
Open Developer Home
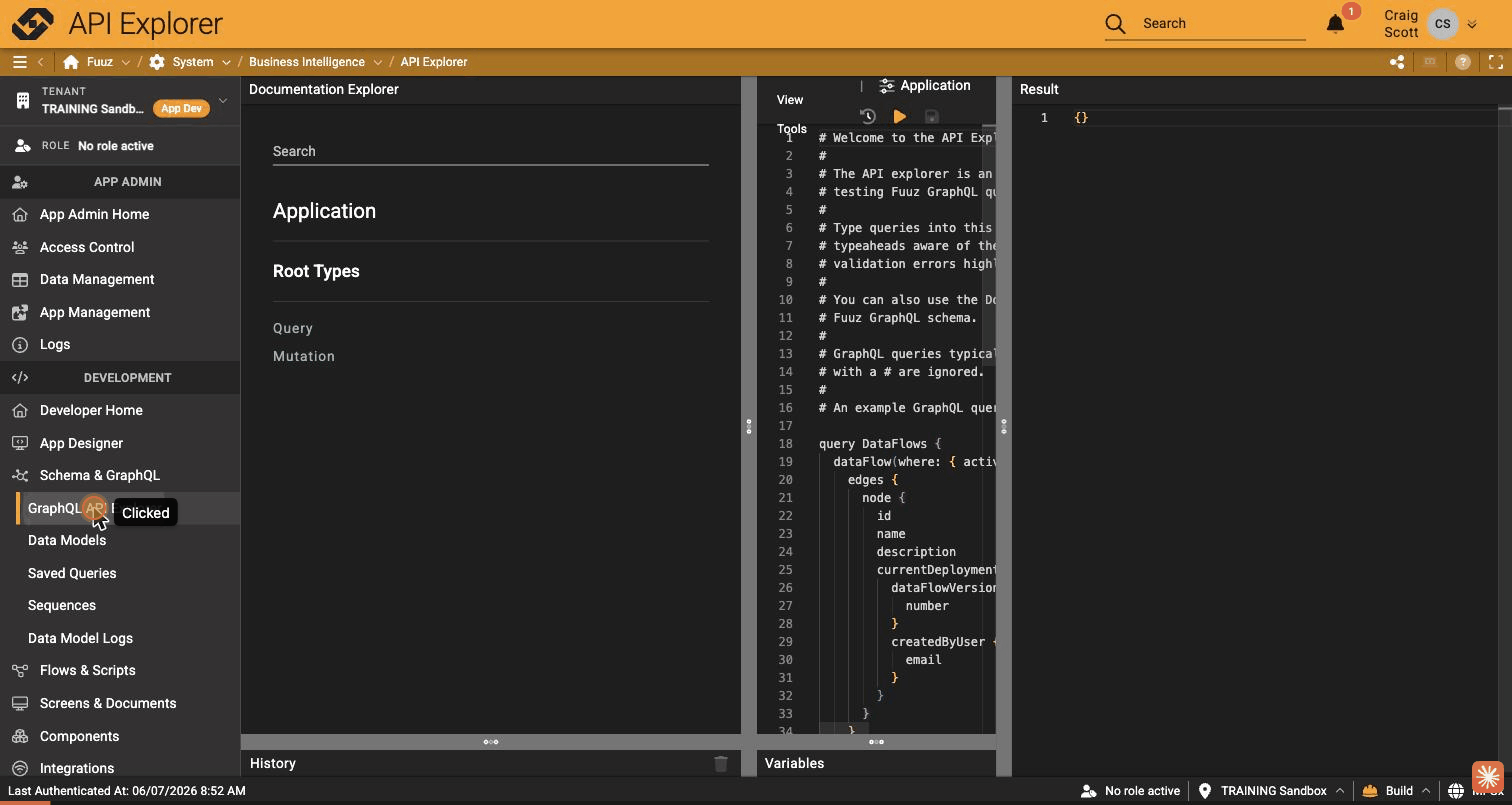[91, 411]
